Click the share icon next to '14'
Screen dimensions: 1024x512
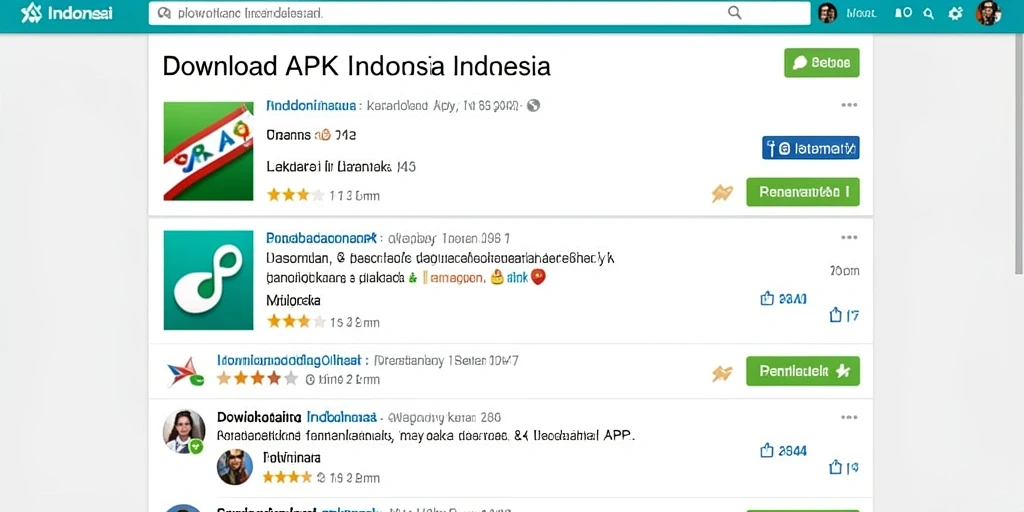pyautogui.click(x=835, y=467)
